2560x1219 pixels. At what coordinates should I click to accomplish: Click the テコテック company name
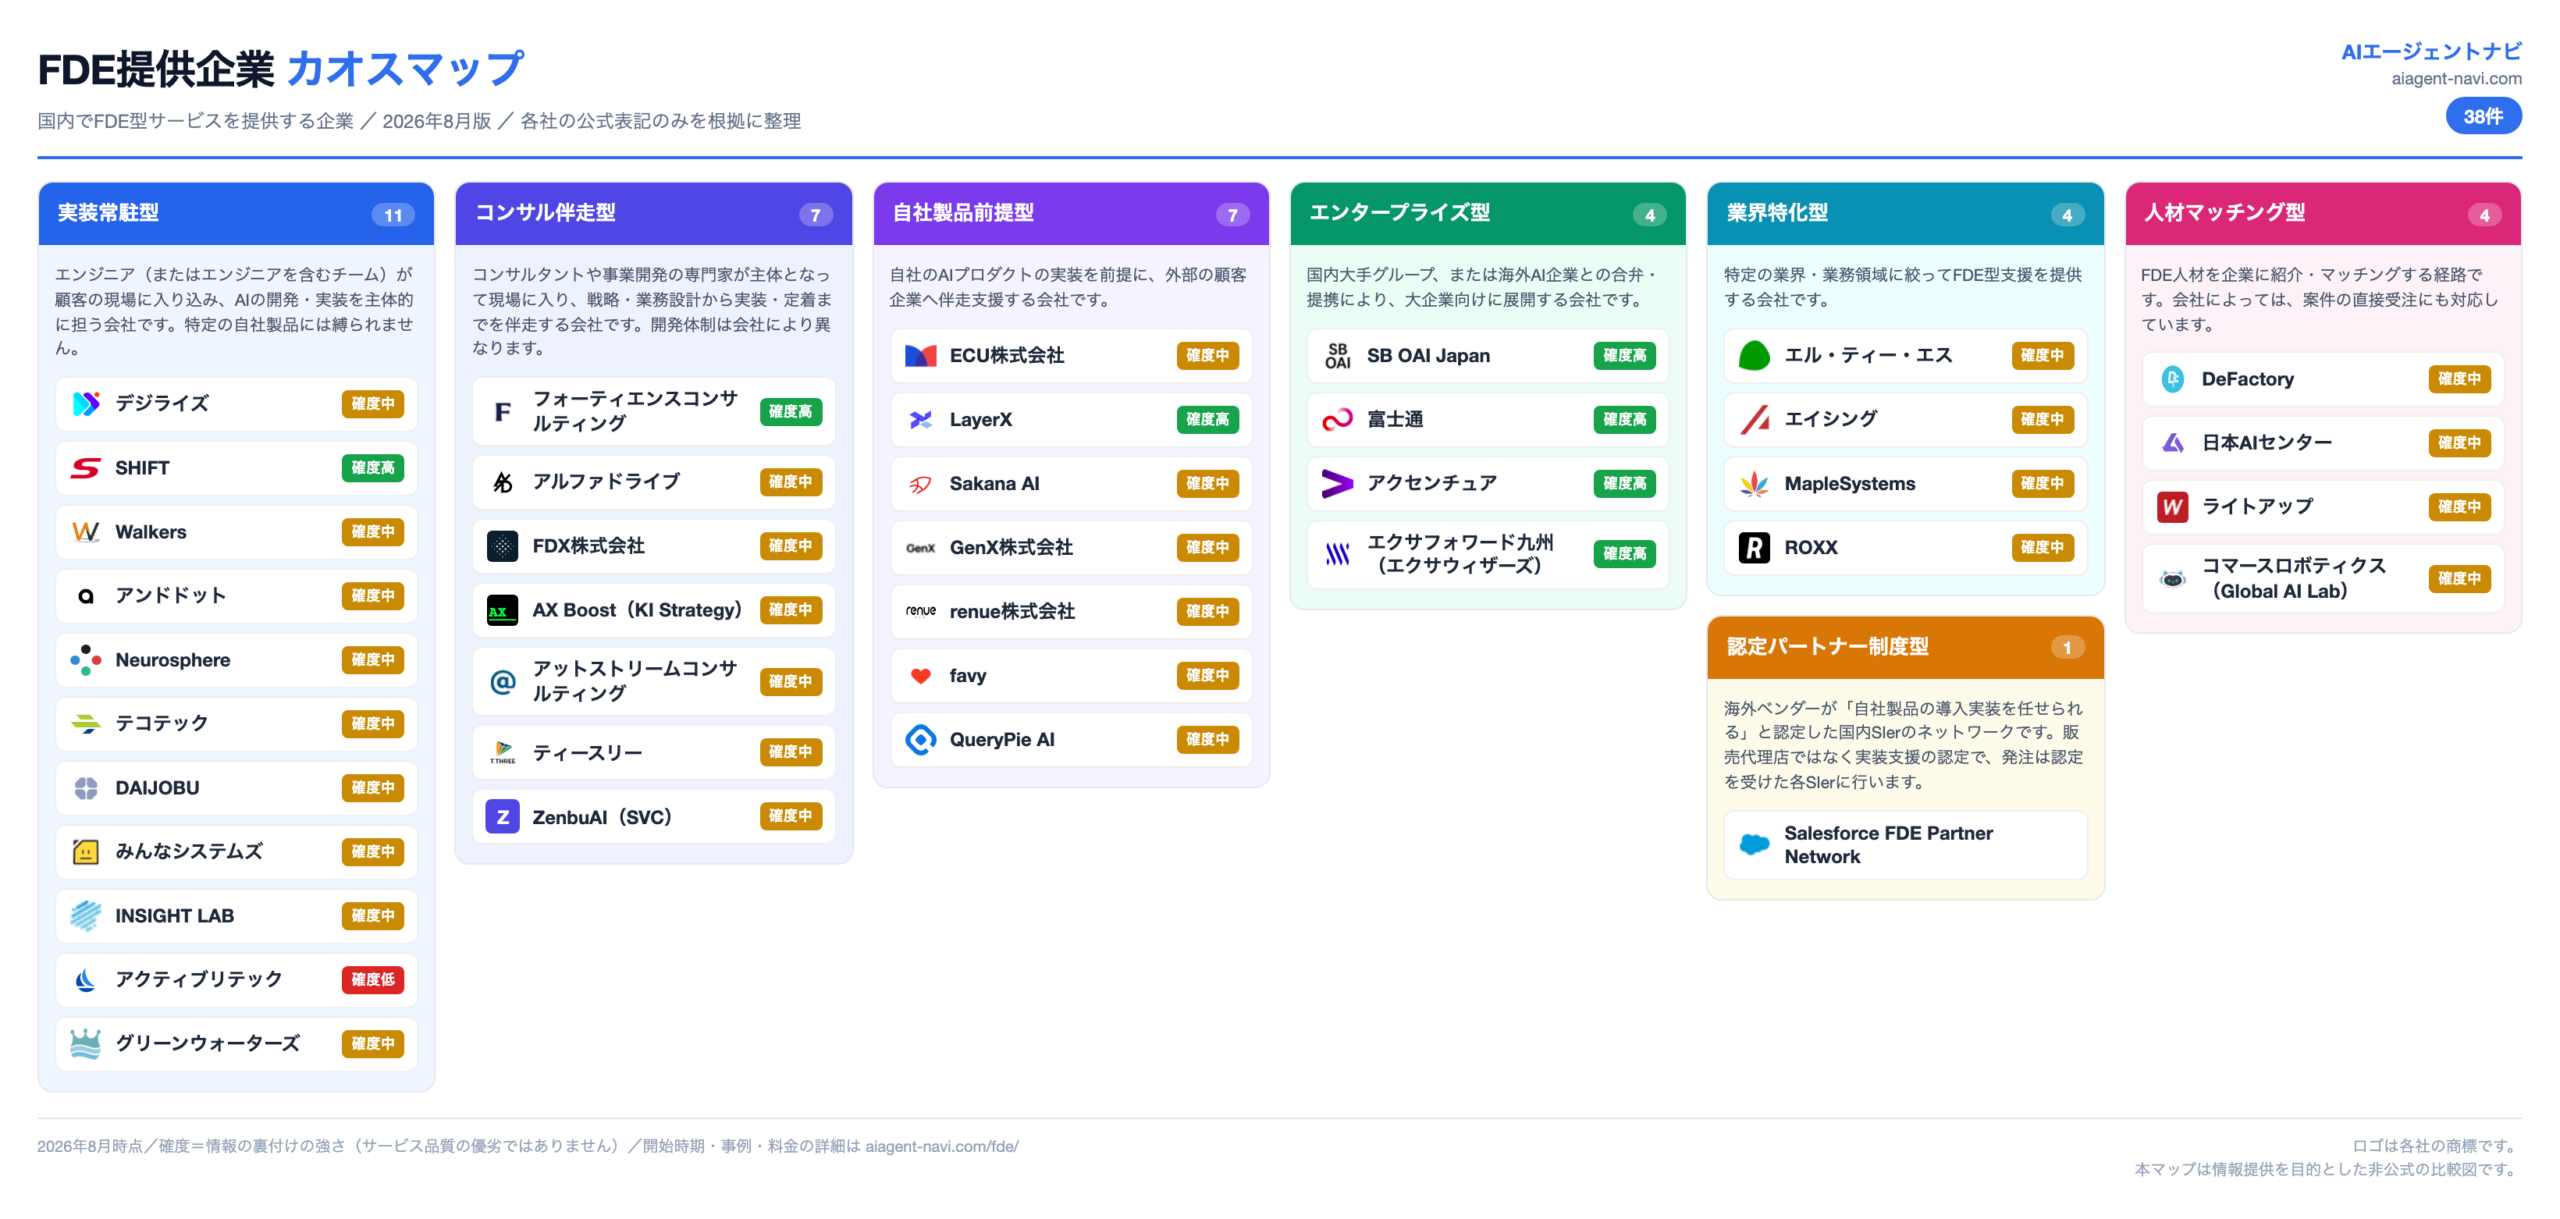click(162, 724)
